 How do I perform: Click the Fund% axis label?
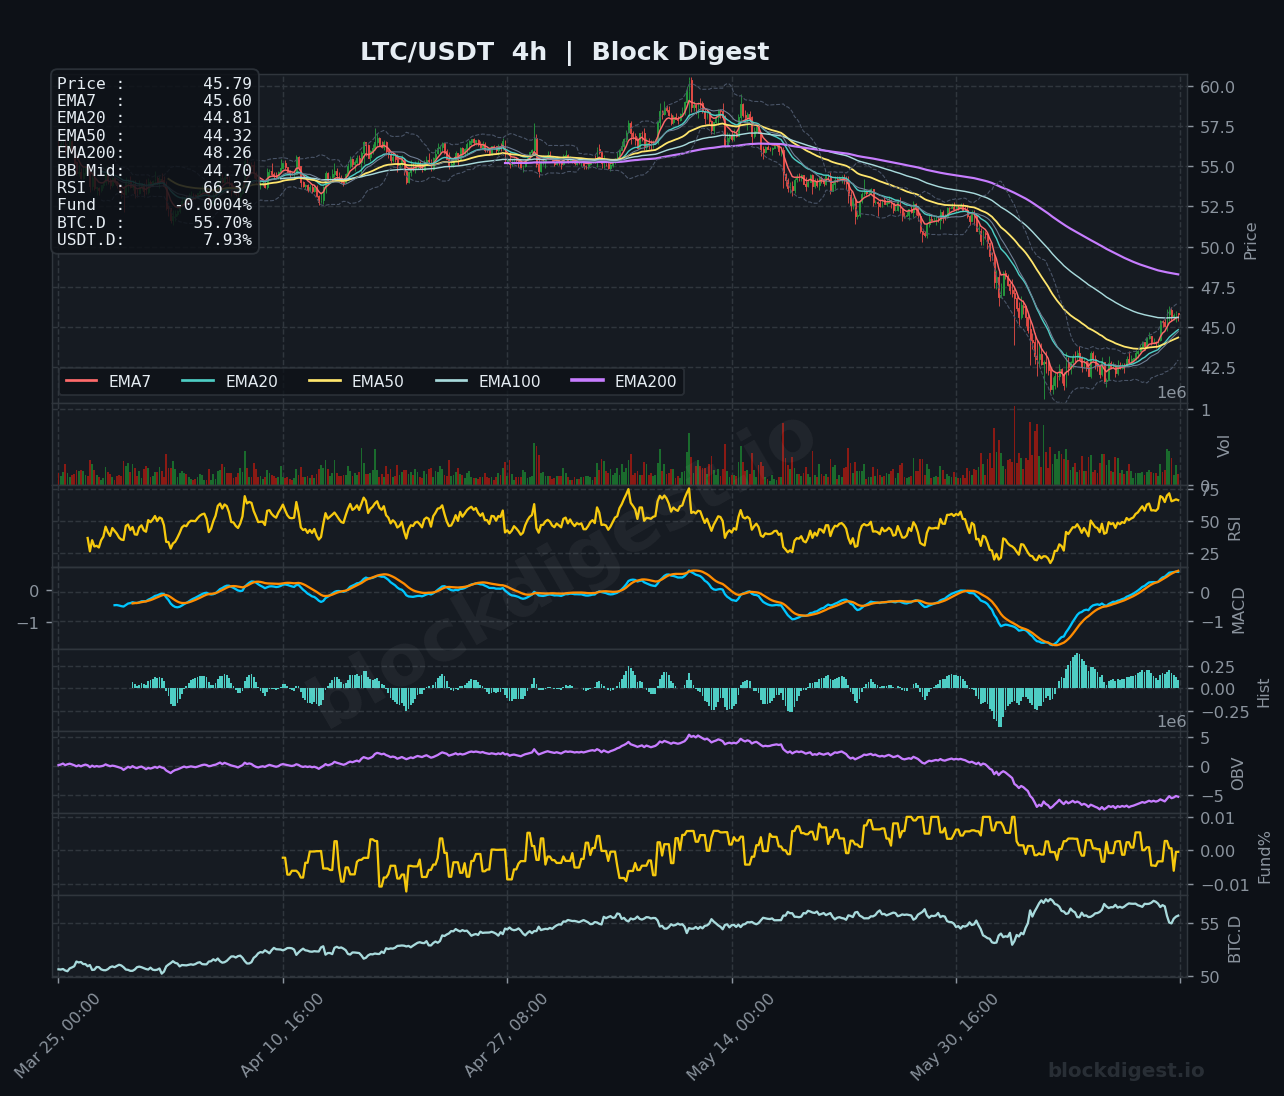point(1264,857)
